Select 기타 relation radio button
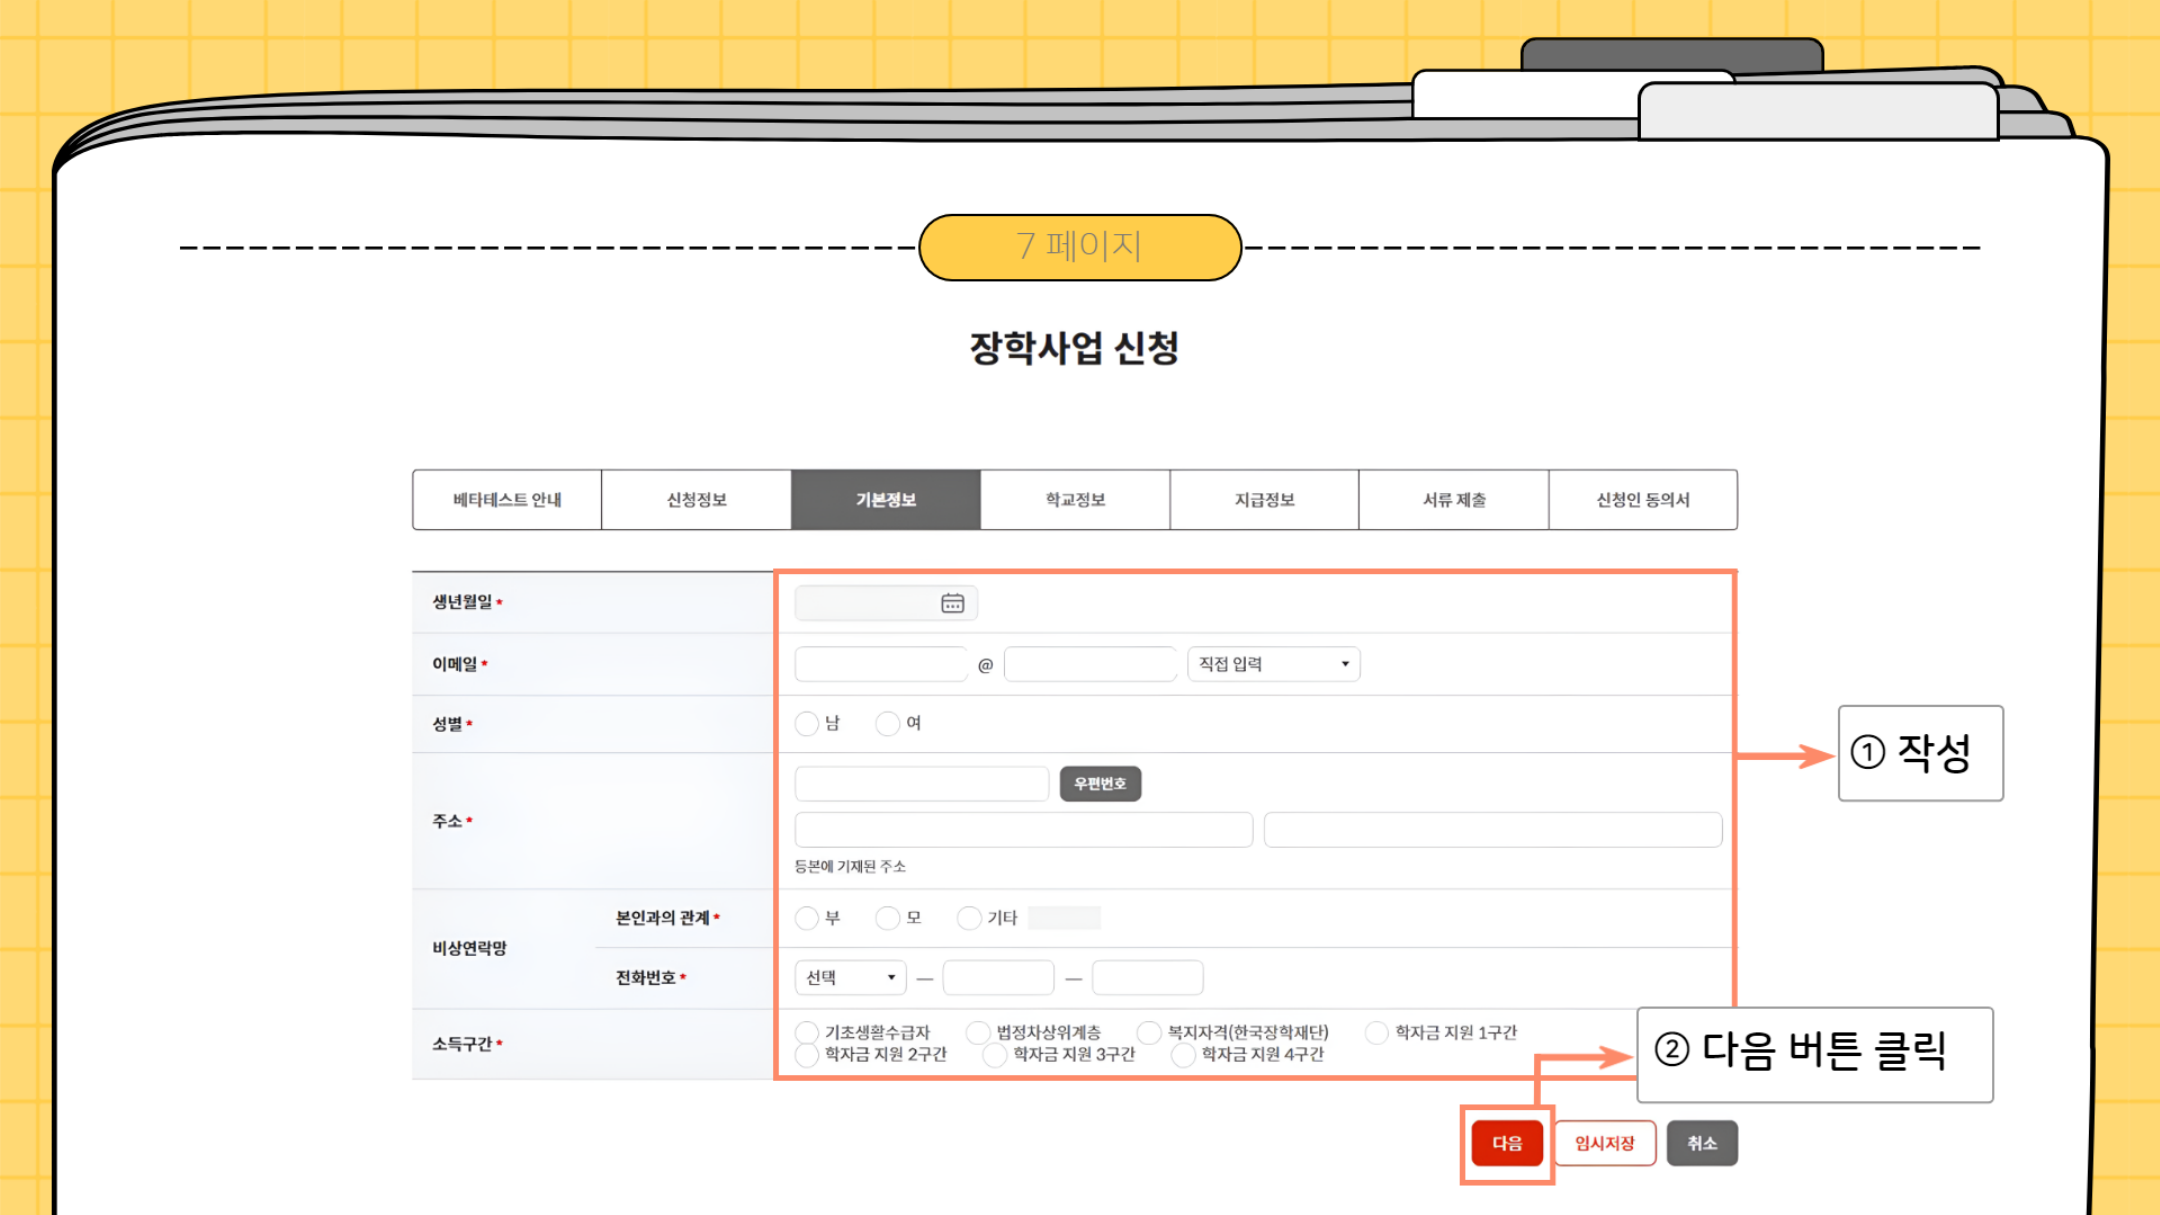Viewport: 2160px width, 1215px height. coord(968,918)
